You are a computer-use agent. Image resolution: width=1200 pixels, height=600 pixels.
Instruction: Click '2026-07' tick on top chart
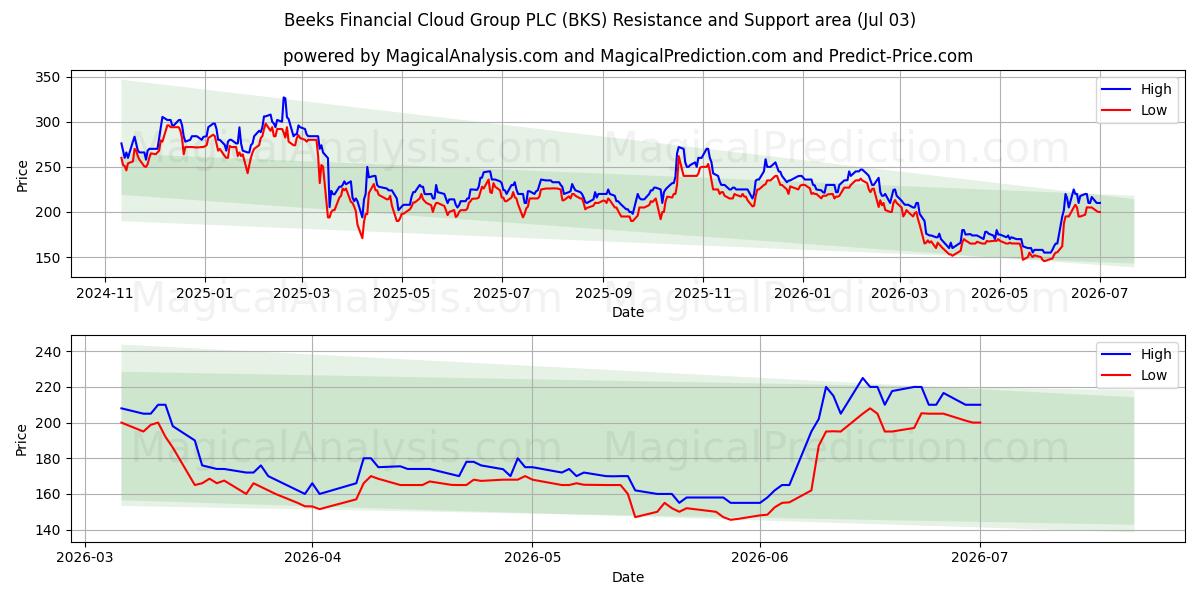(x=1098, y=294)
